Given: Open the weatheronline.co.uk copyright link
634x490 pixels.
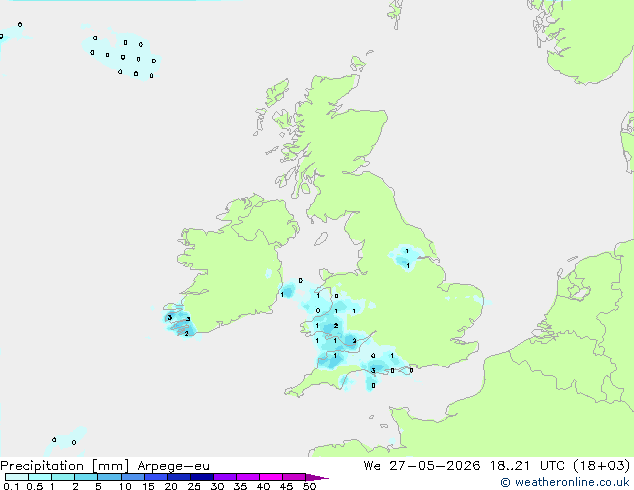Looking at the screenshot, I should (565, 482).
